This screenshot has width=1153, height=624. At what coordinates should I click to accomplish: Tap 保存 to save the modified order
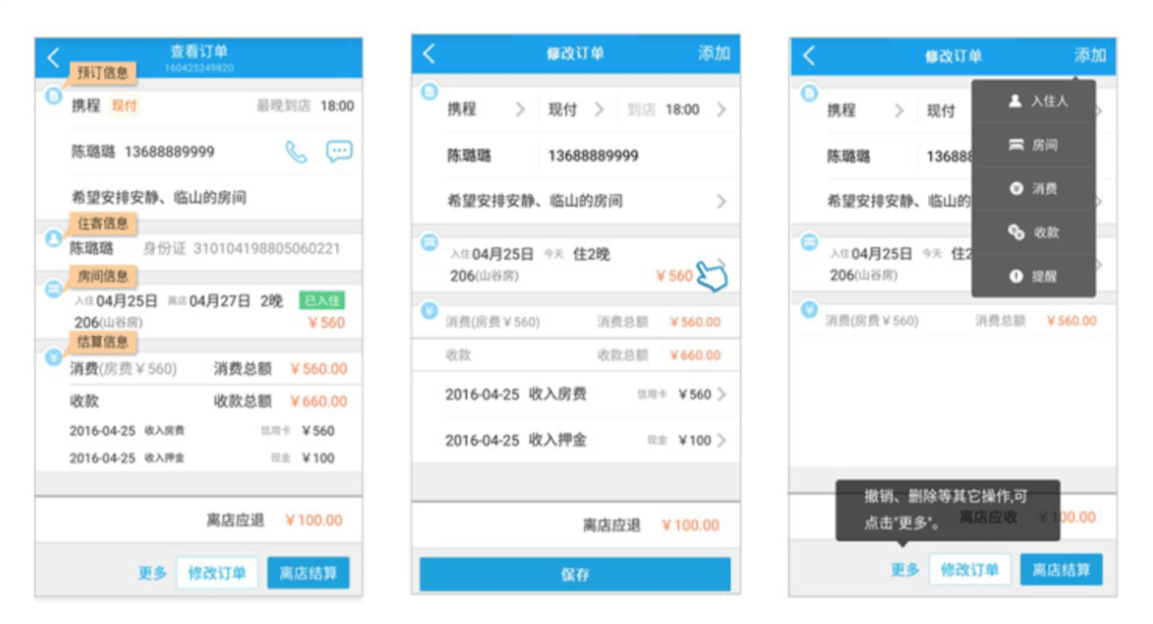tap(577, 574)
